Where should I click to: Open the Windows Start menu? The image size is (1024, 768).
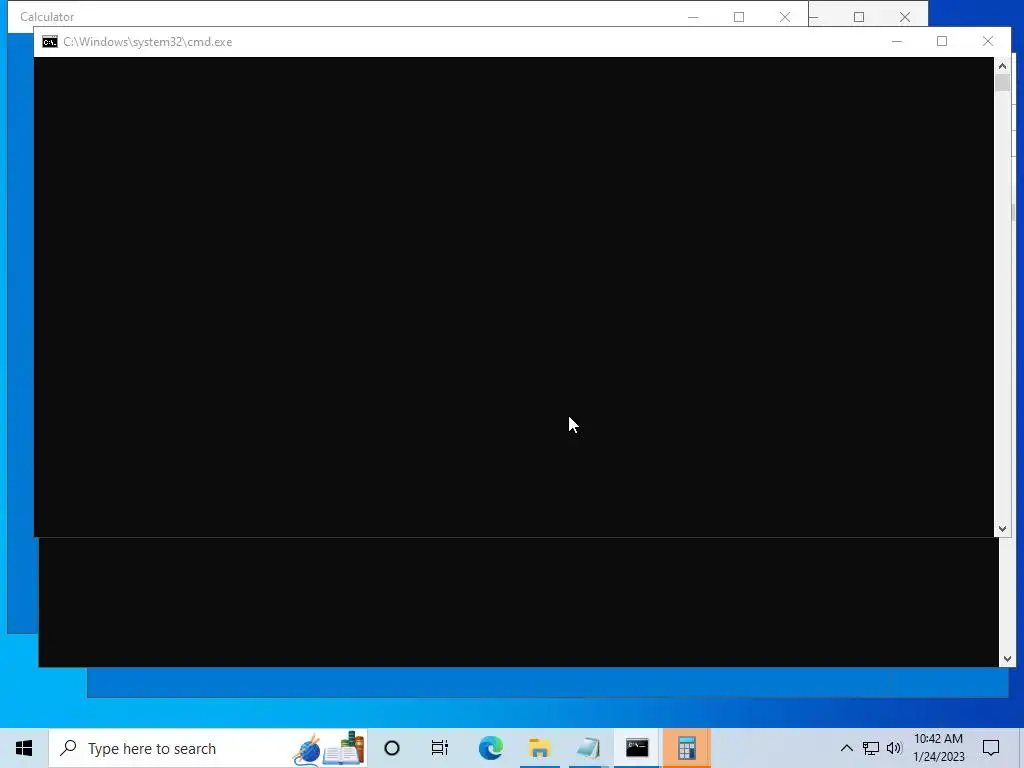pyautogui.click(x=24, y=748)
